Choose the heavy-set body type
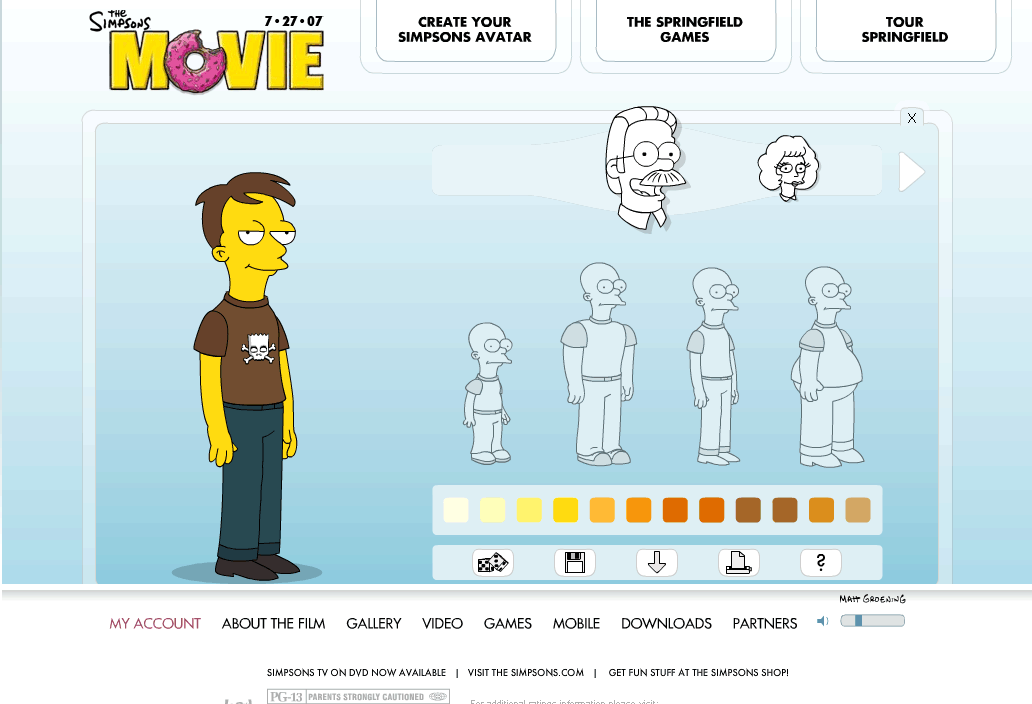 (x=828, y=366)
